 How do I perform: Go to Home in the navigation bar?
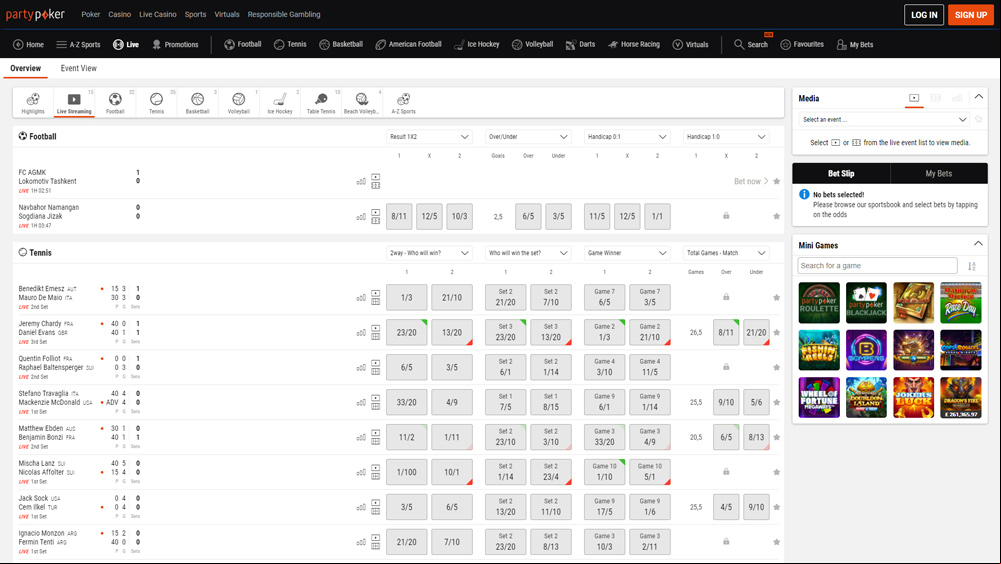tap(29, 44)
